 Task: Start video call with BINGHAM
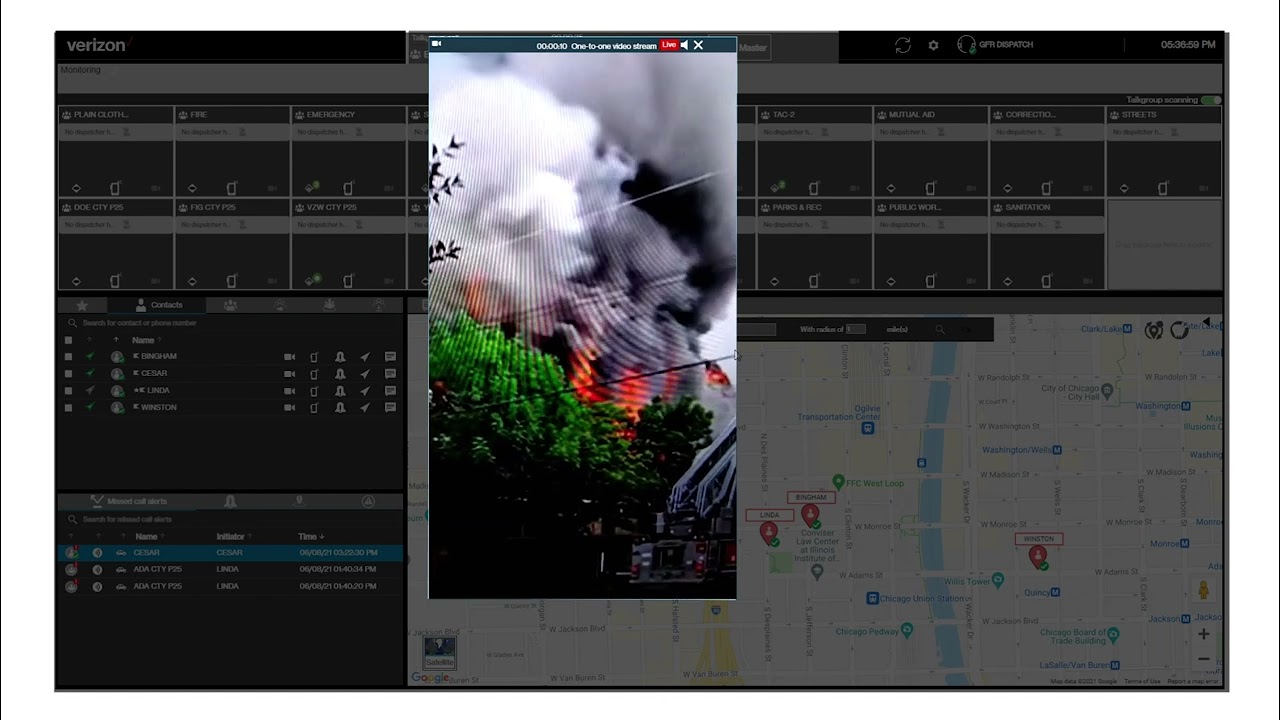[289, 357]
